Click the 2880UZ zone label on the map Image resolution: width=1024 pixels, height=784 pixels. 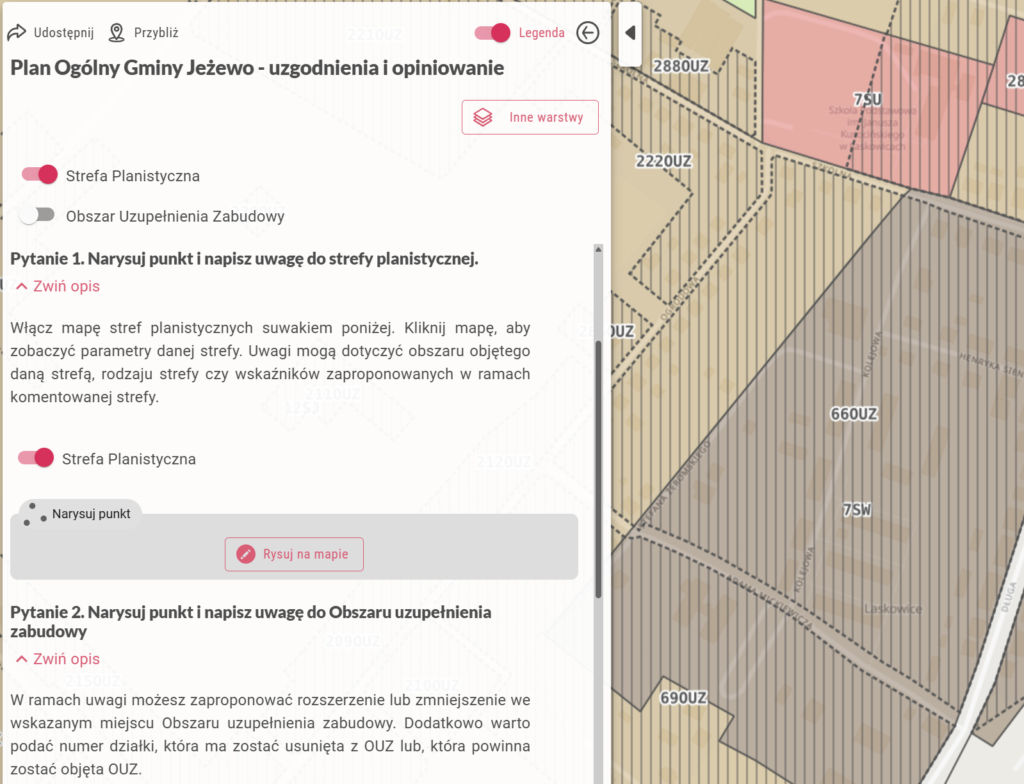(x=681, y=66)
